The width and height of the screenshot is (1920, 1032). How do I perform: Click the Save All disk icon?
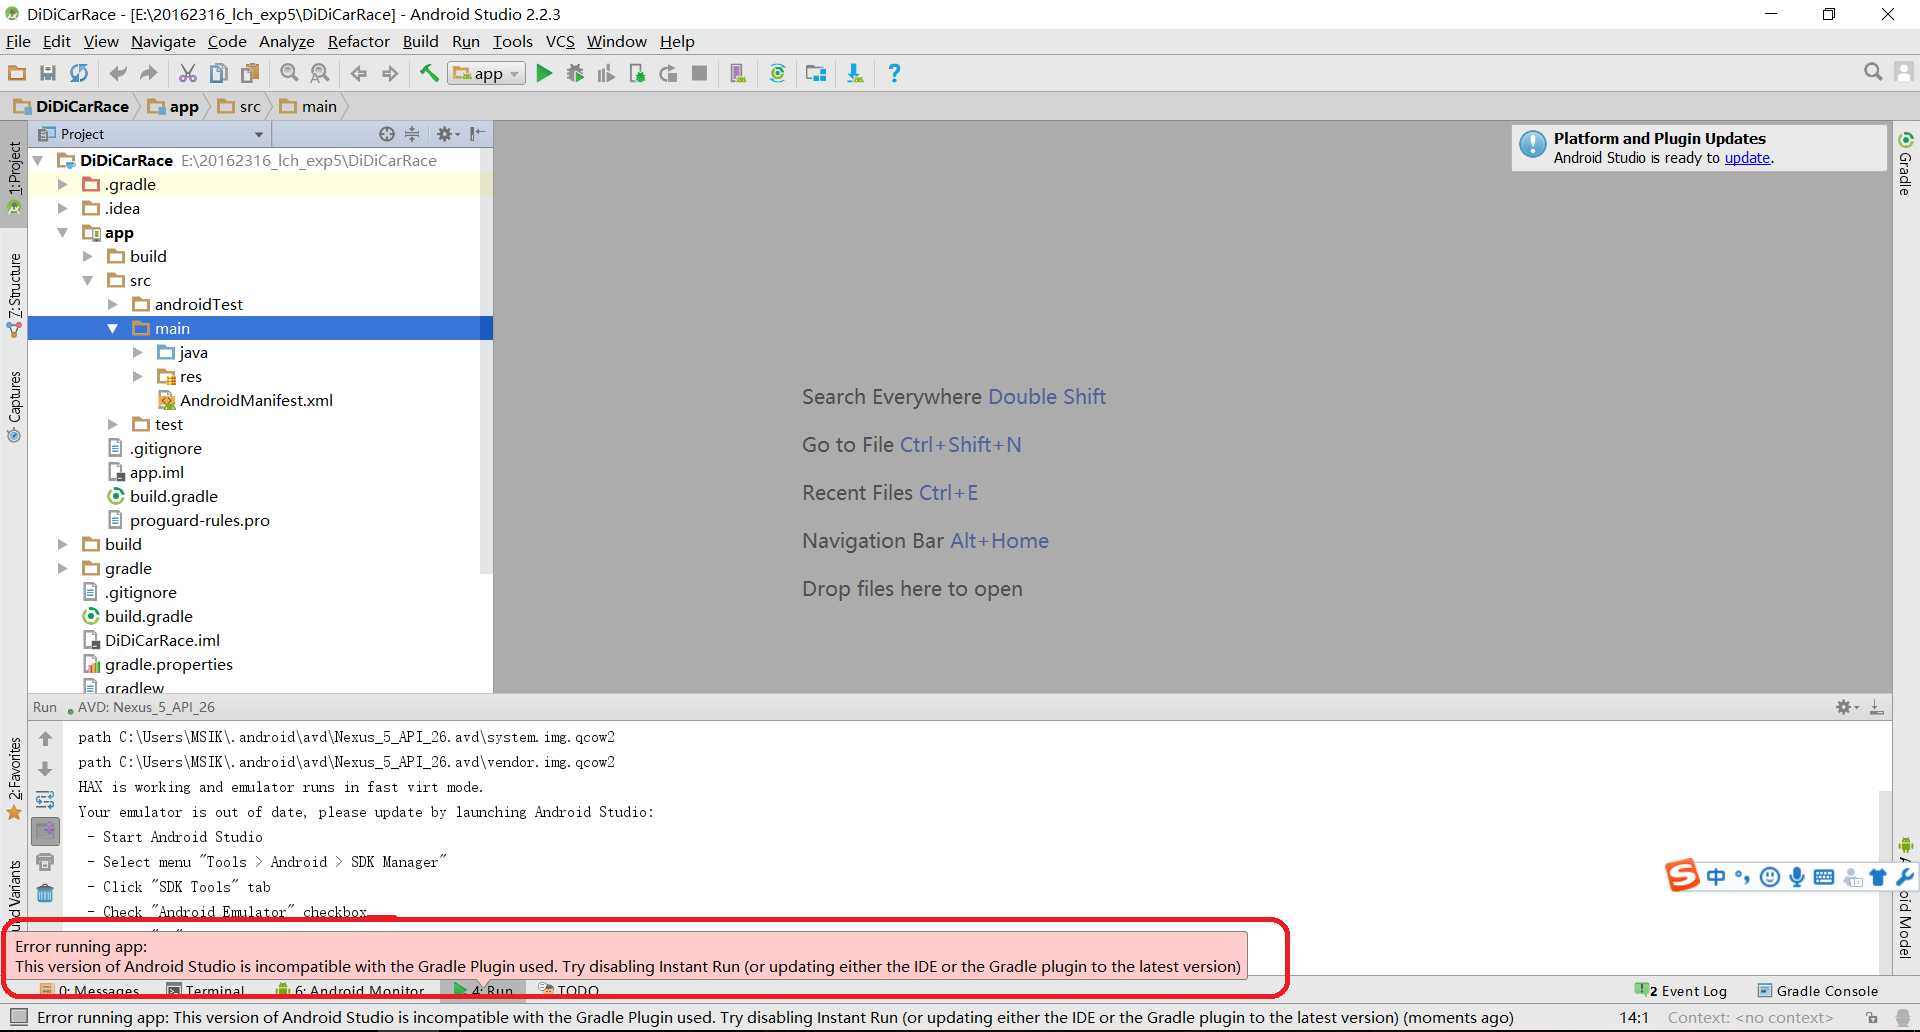[x=47, y=73]
